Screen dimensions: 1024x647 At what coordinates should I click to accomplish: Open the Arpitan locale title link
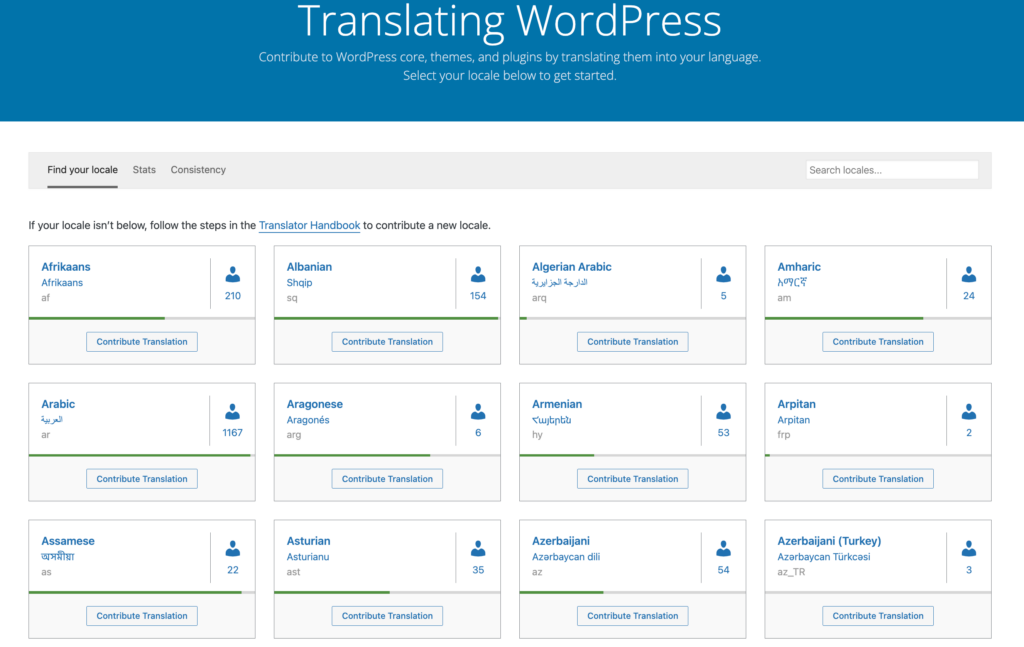point(796,403)
